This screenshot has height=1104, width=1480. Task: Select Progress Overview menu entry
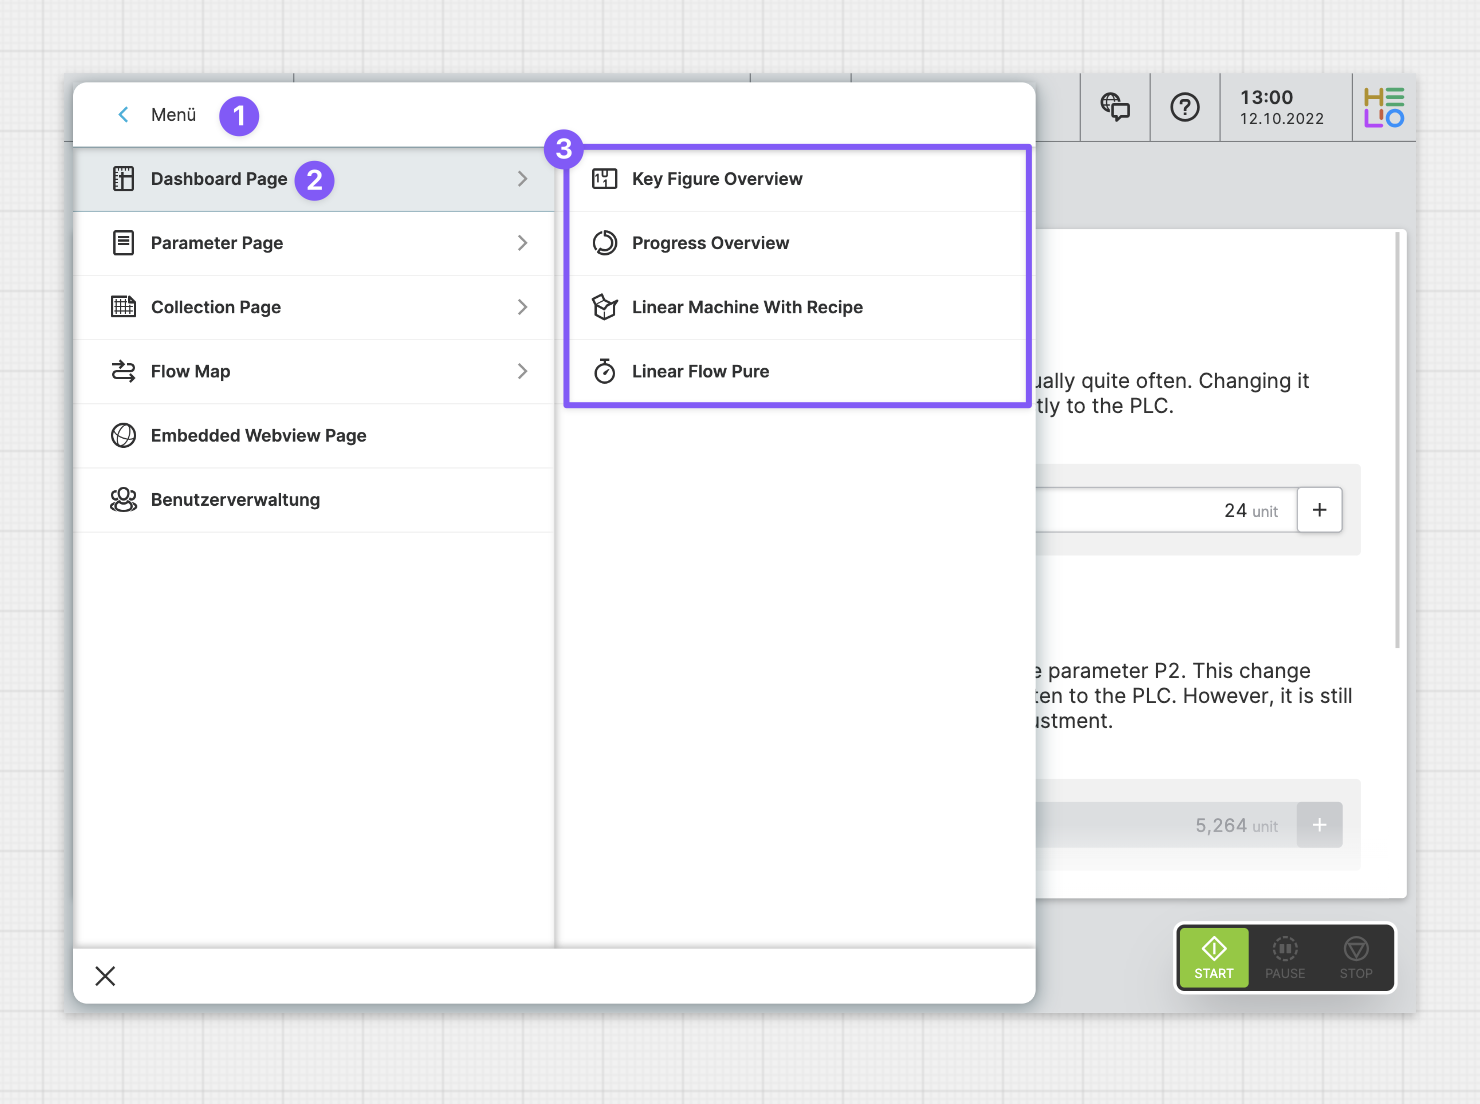710,243
